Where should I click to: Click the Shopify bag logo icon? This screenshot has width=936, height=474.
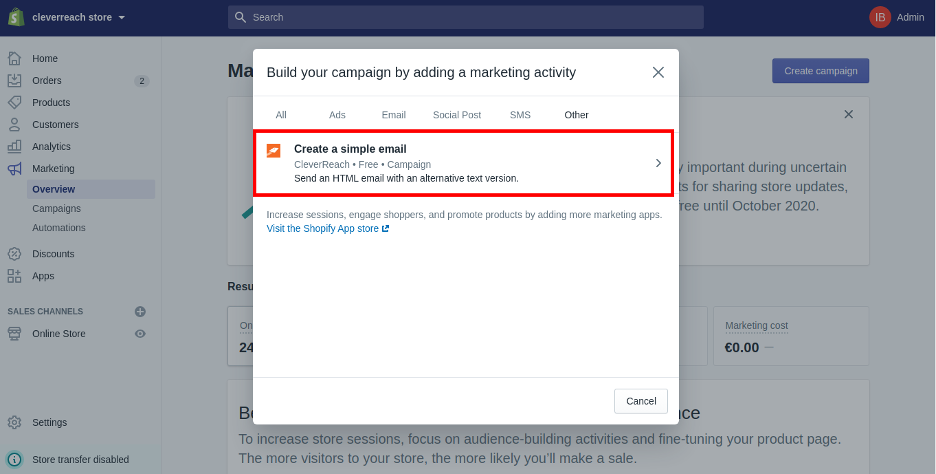tap(16, 17)
